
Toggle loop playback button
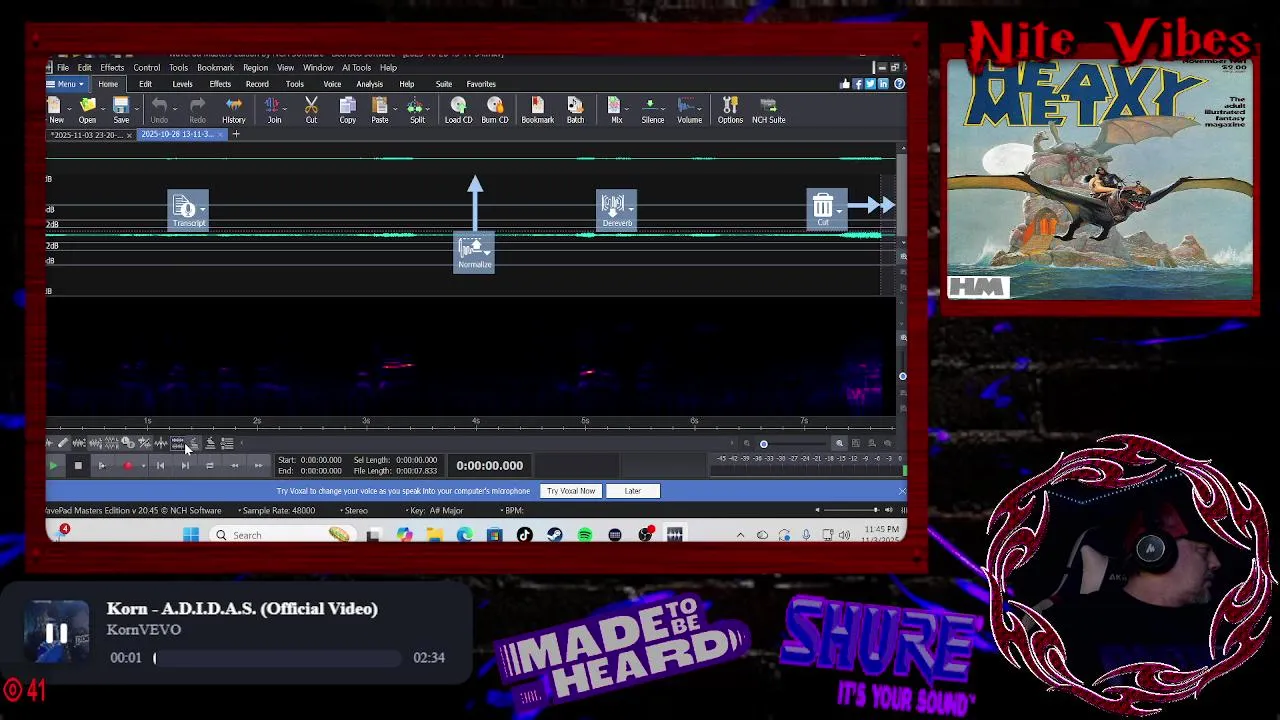point(209,466)
